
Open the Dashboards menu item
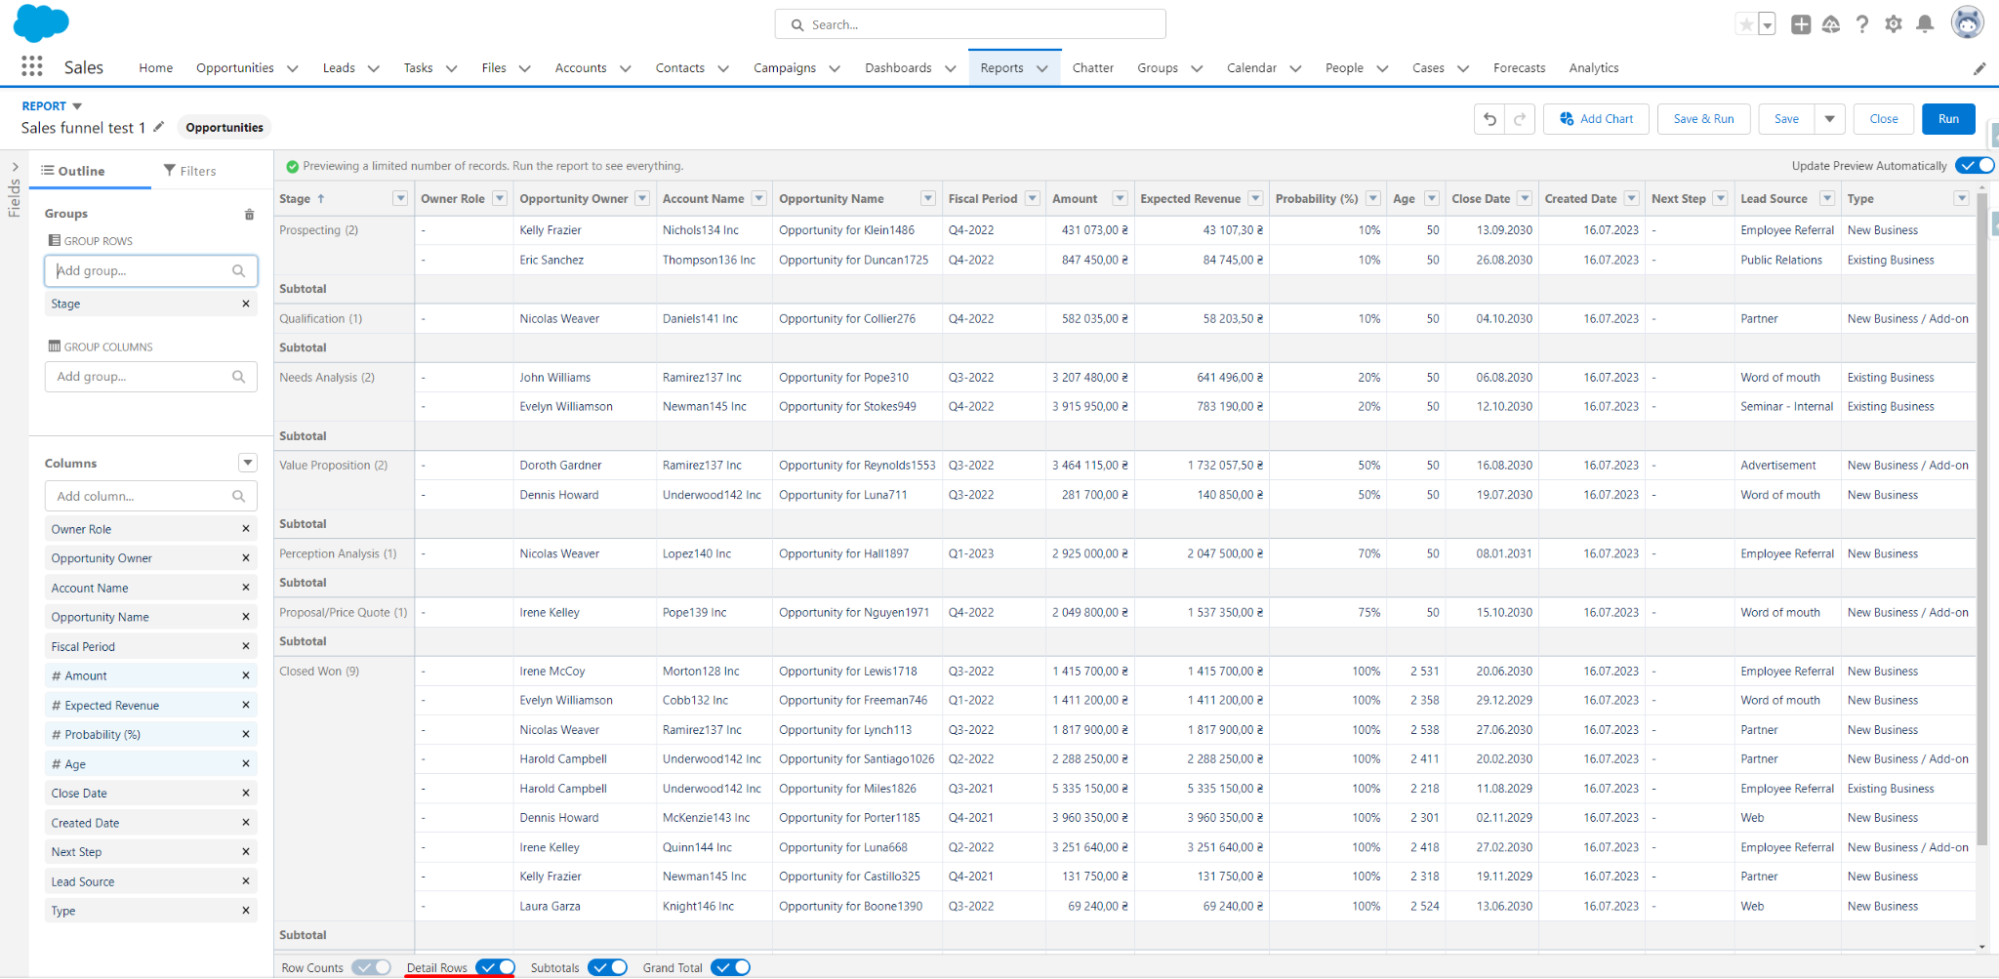898,67
